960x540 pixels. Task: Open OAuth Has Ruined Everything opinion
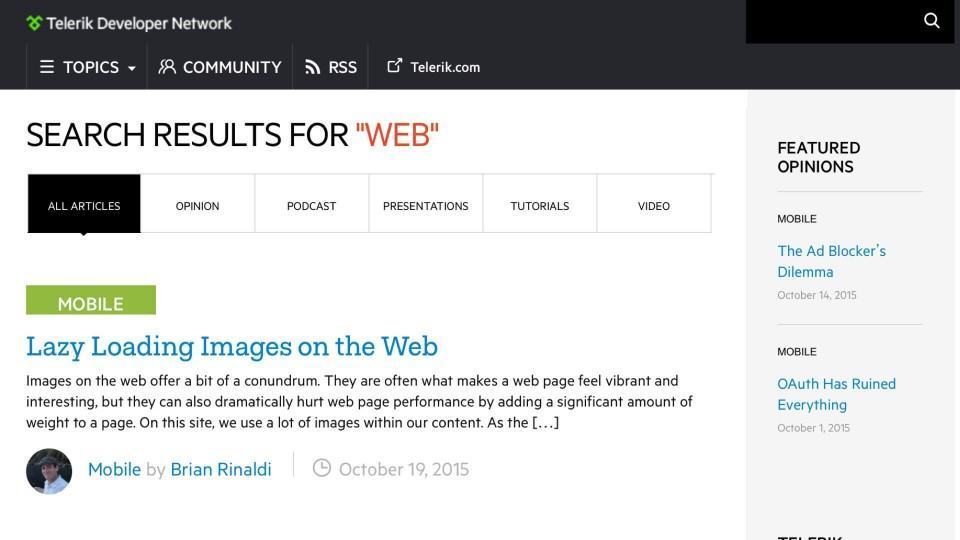coord(836,394)
